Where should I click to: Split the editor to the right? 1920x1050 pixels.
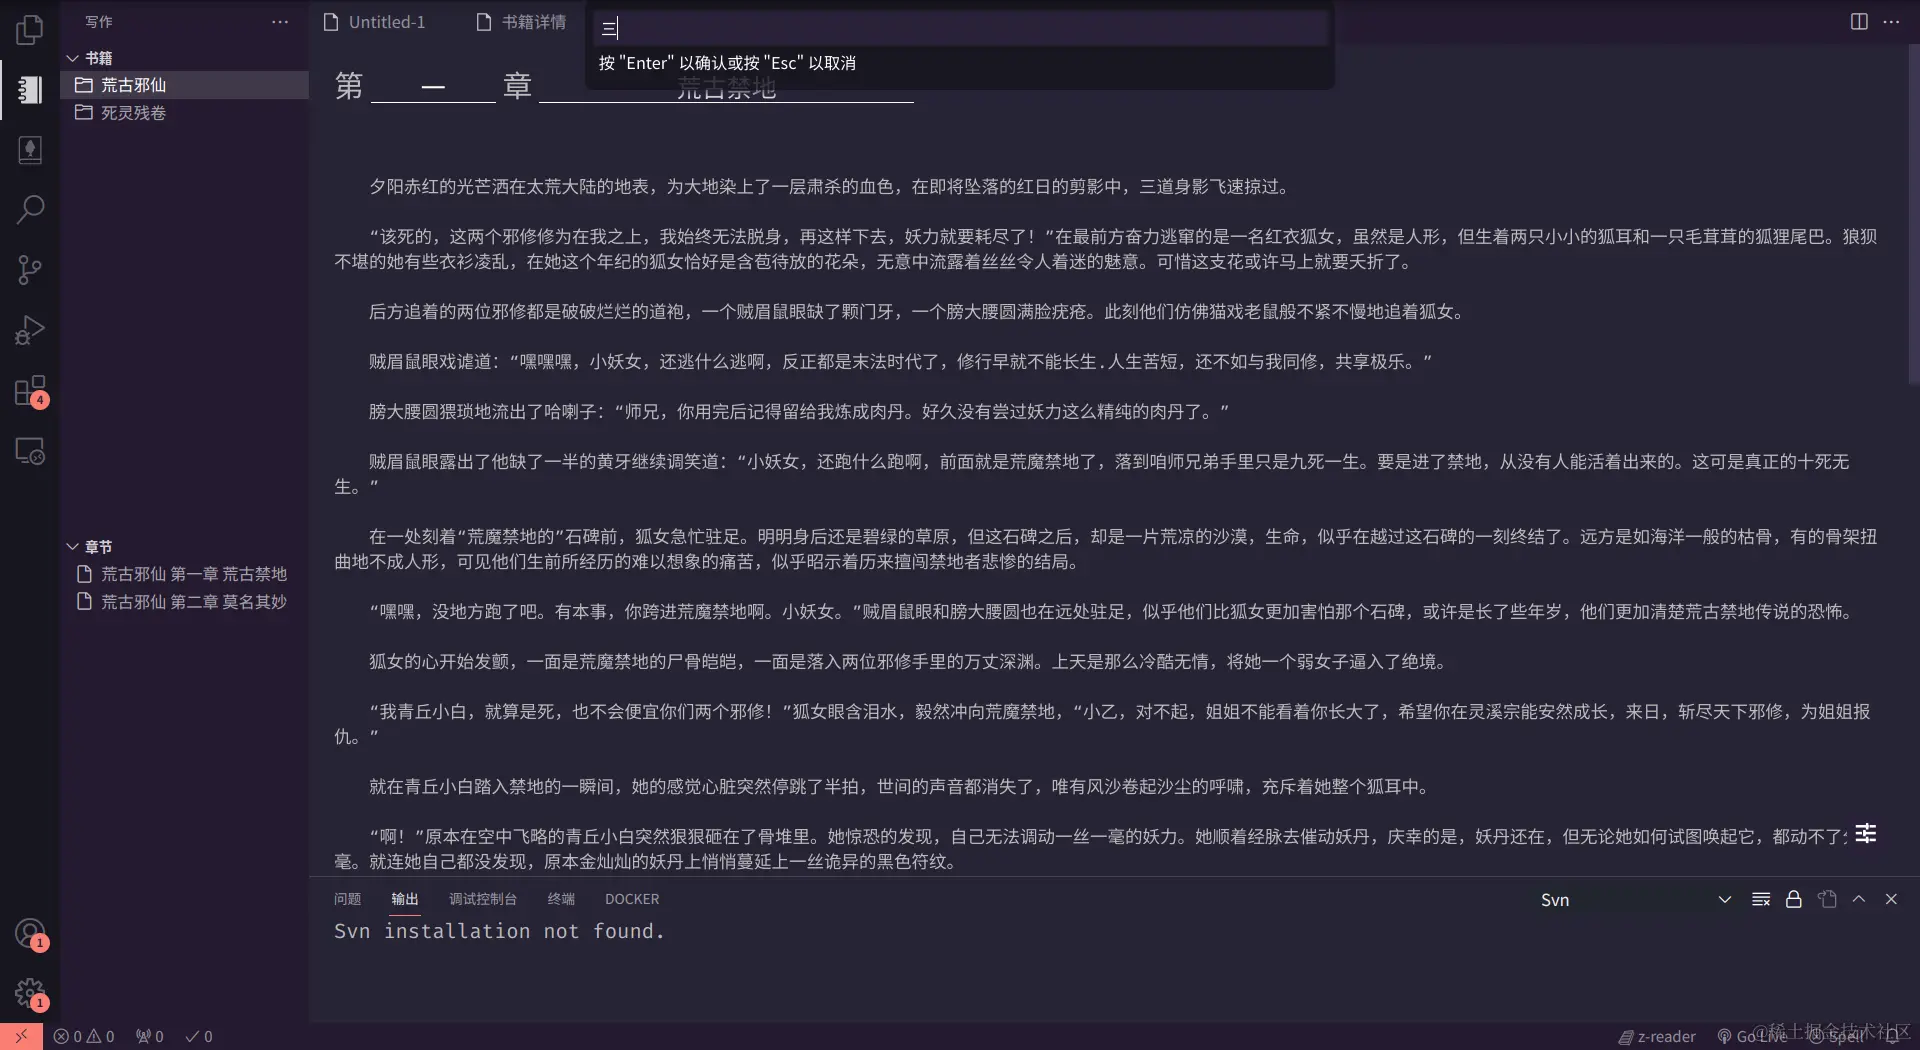click(1859, 22)
